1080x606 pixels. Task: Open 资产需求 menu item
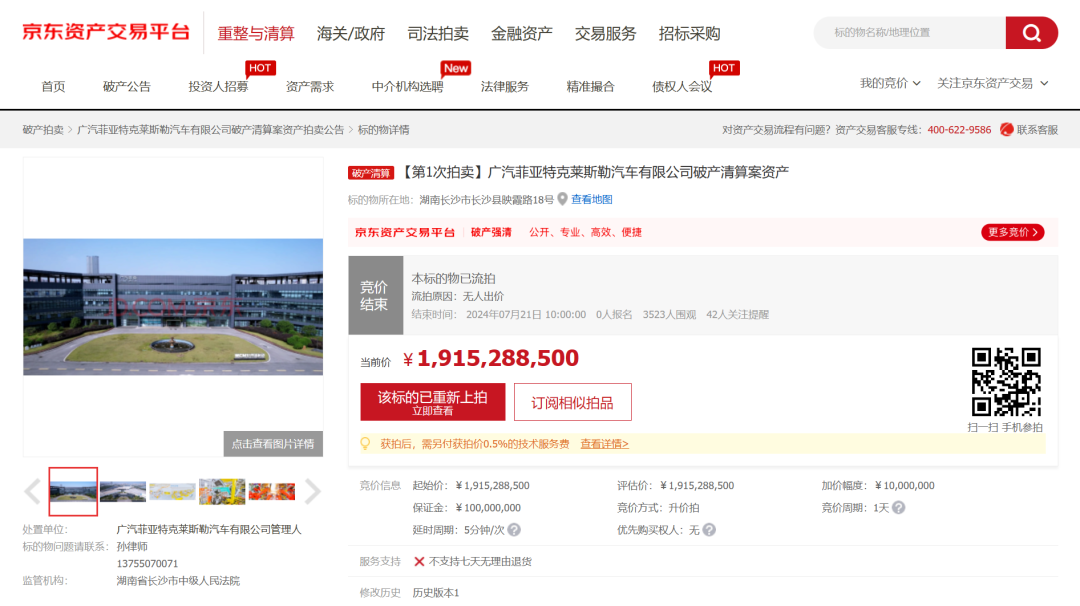point(310,87)
